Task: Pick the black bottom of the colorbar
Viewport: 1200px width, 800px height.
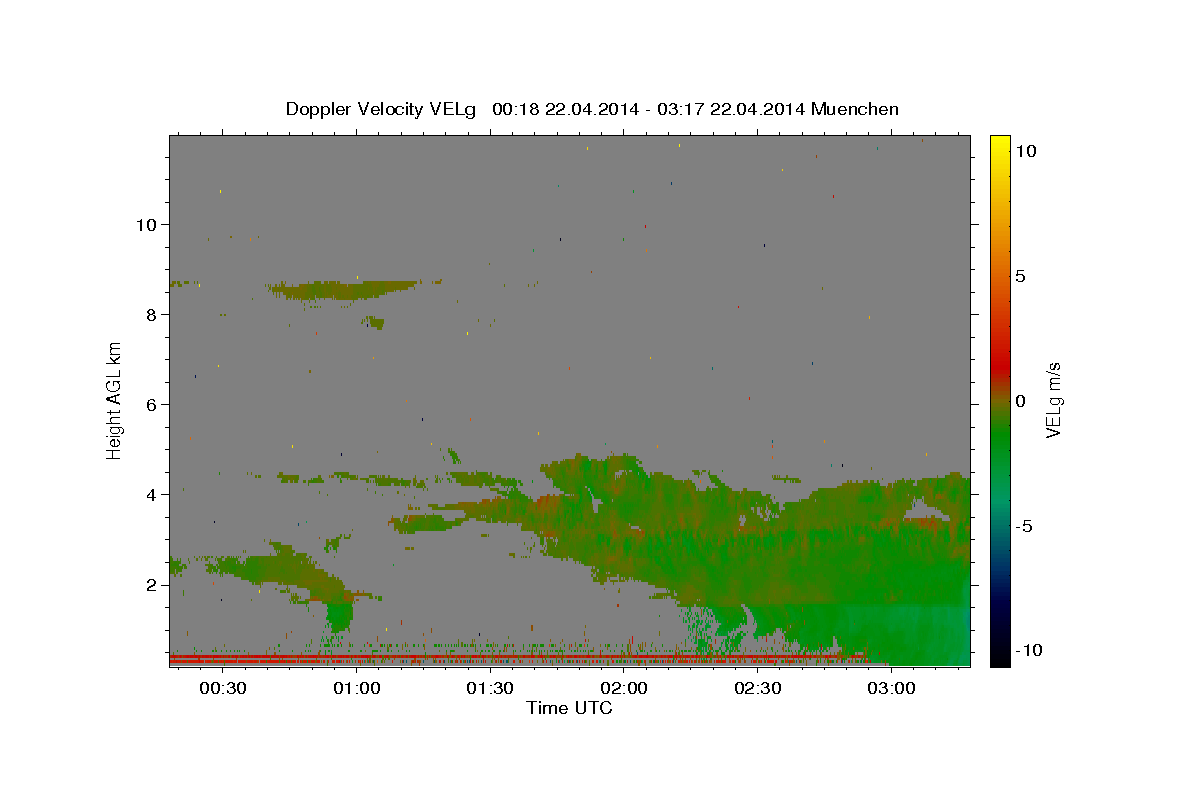Action: click(x=999, y=660)
